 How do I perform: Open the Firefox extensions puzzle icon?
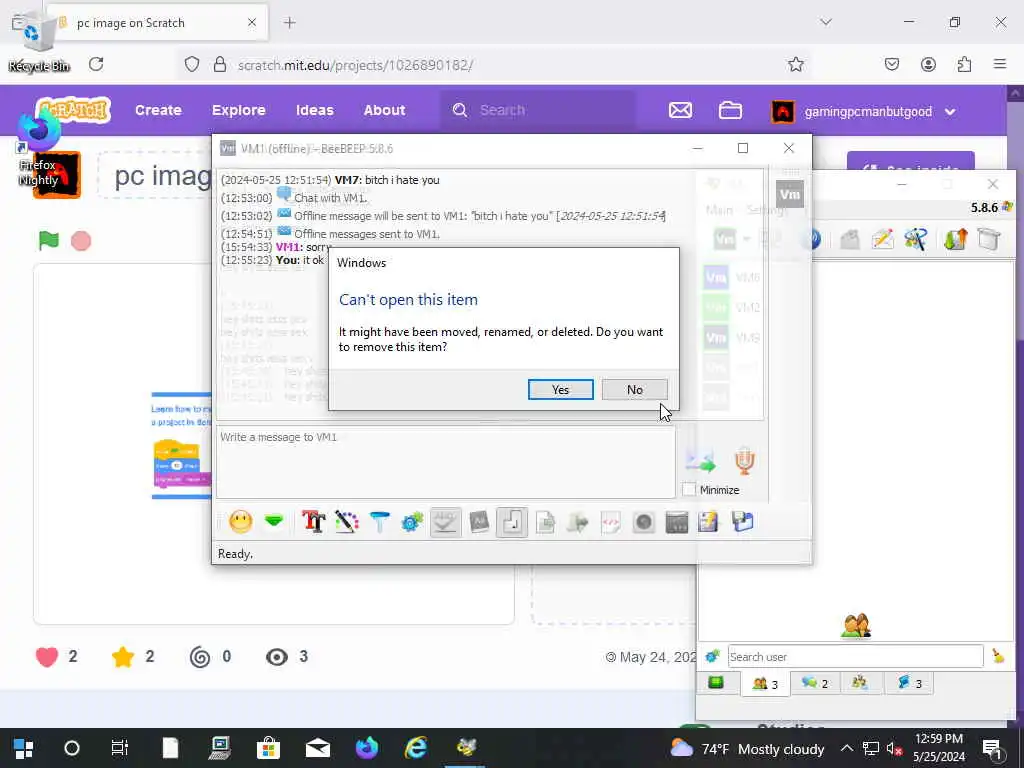tap(964, 64)
